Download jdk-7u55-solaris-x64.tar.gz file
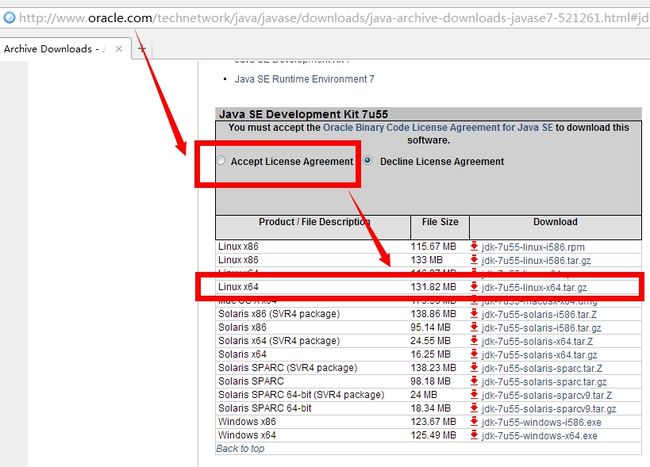Viewport: 650px width, 467px height. click(539, 355)
